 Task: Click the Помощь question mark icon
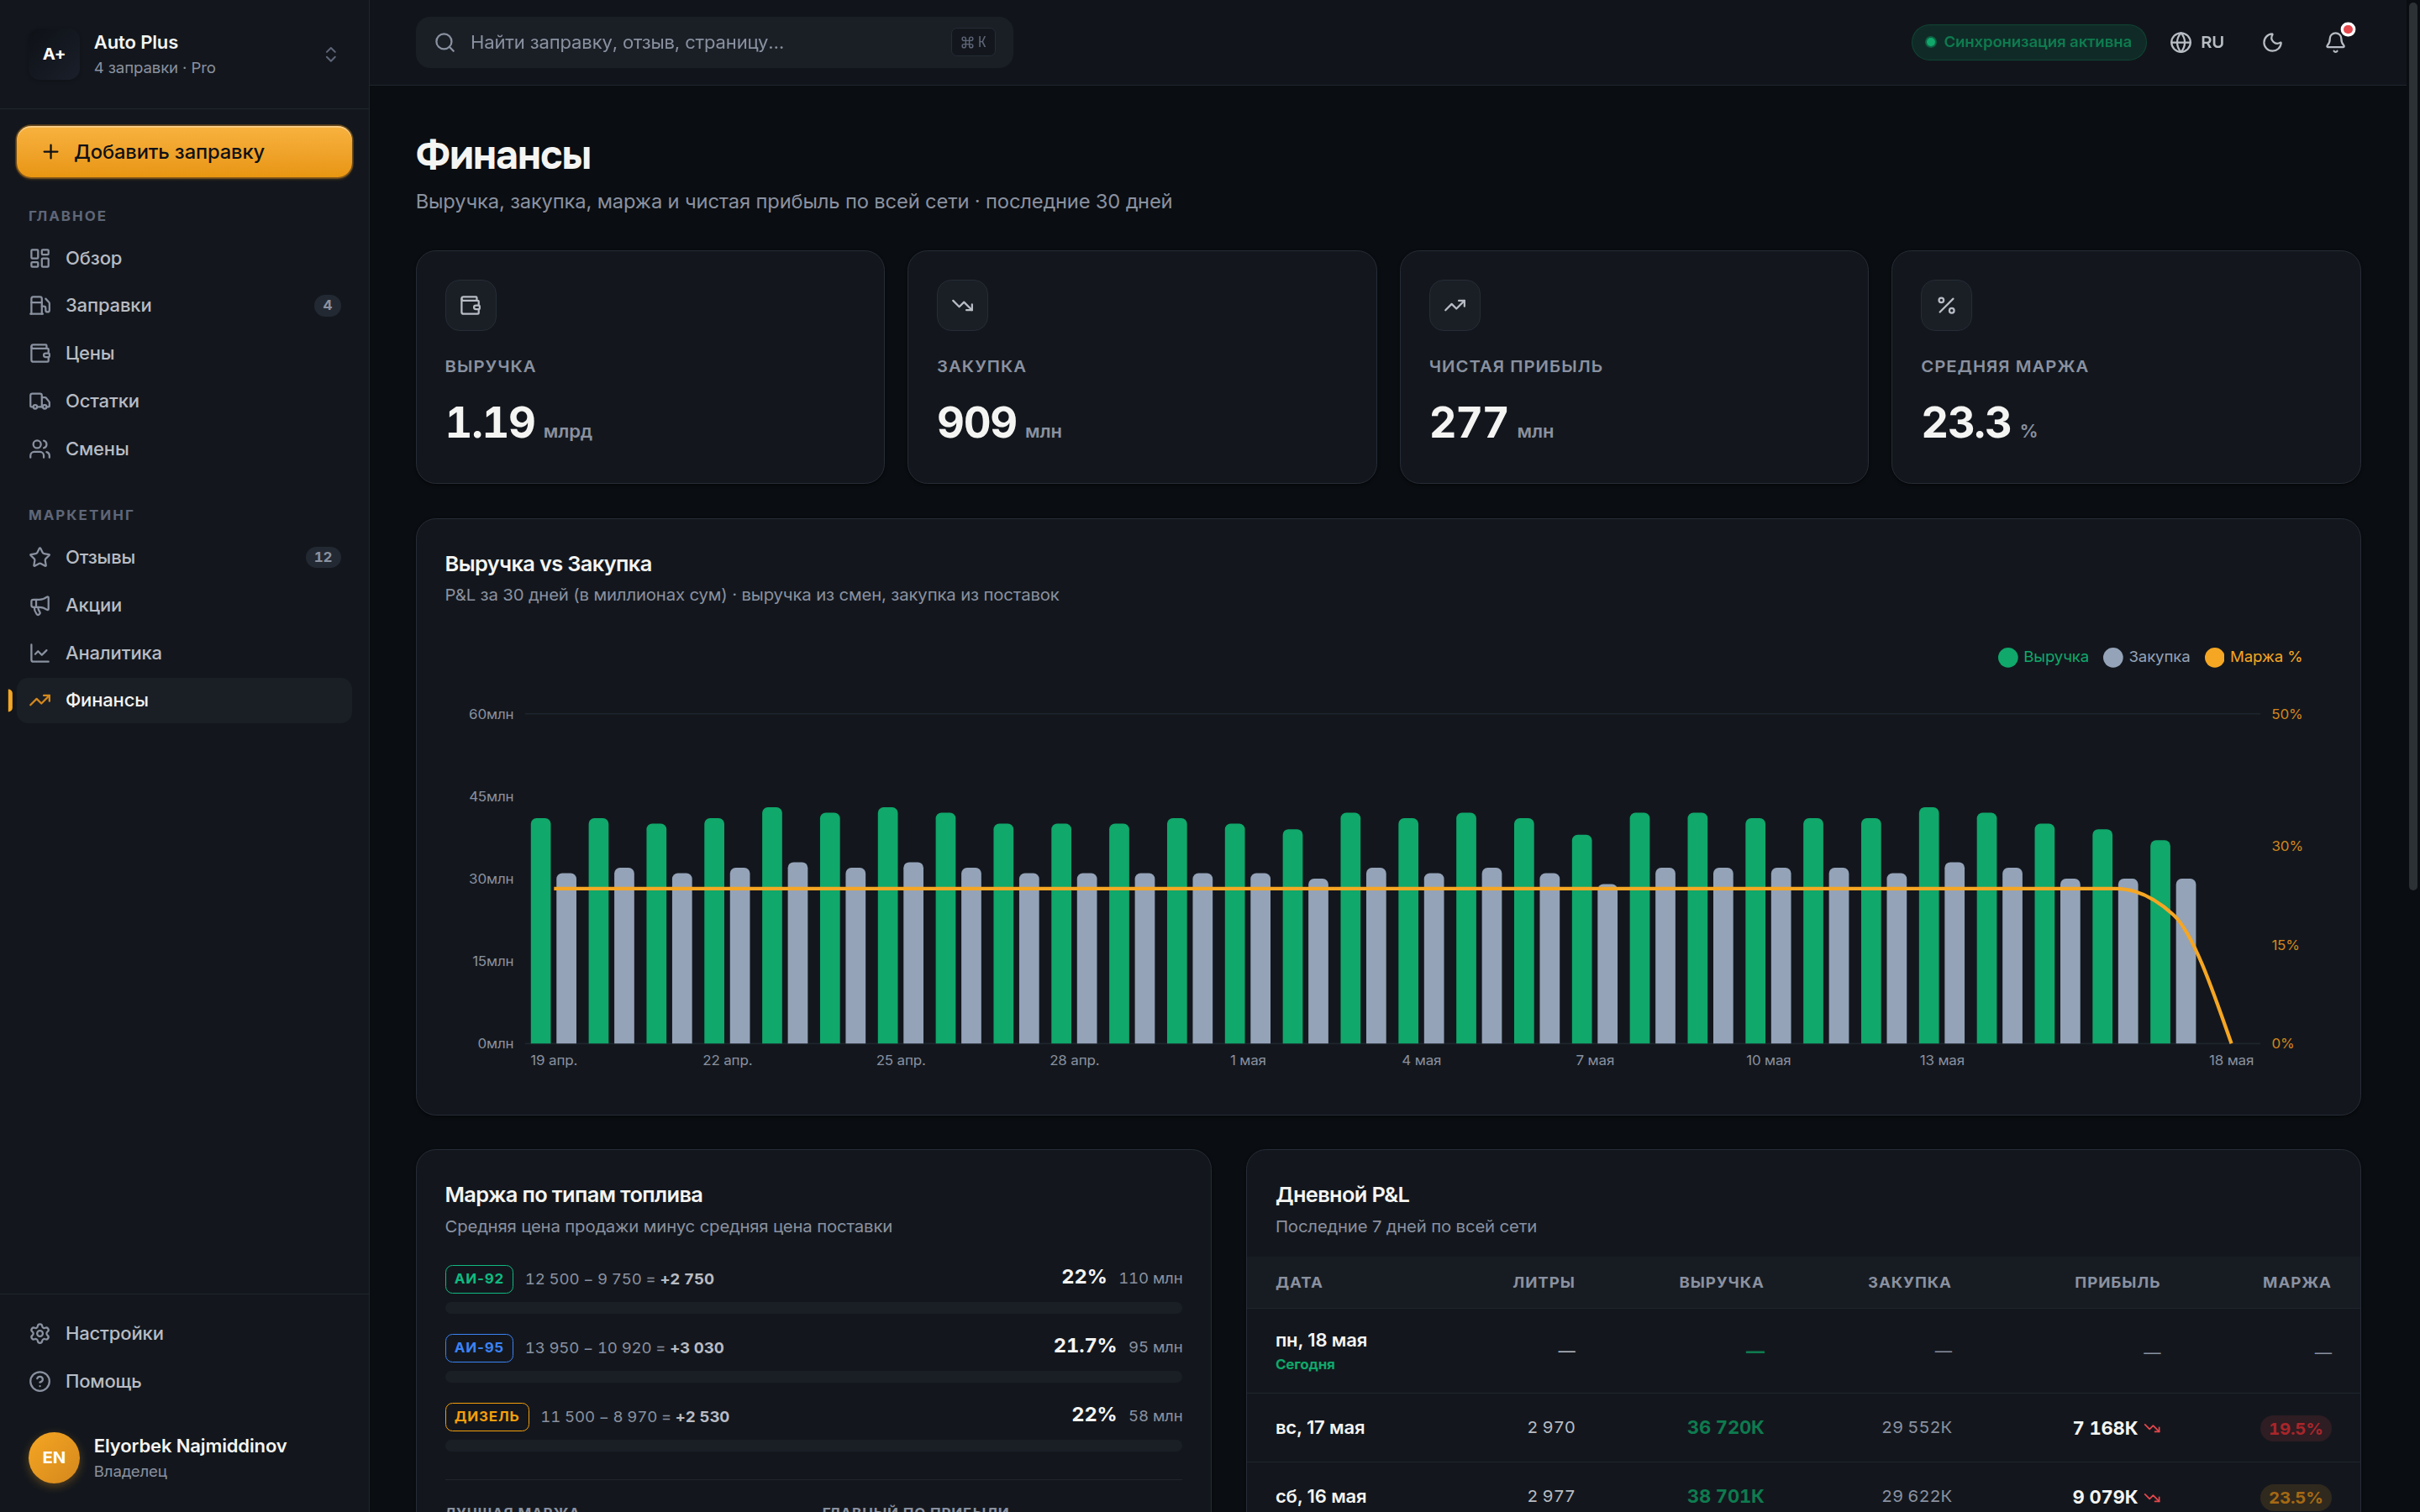tap(40, 1381)
